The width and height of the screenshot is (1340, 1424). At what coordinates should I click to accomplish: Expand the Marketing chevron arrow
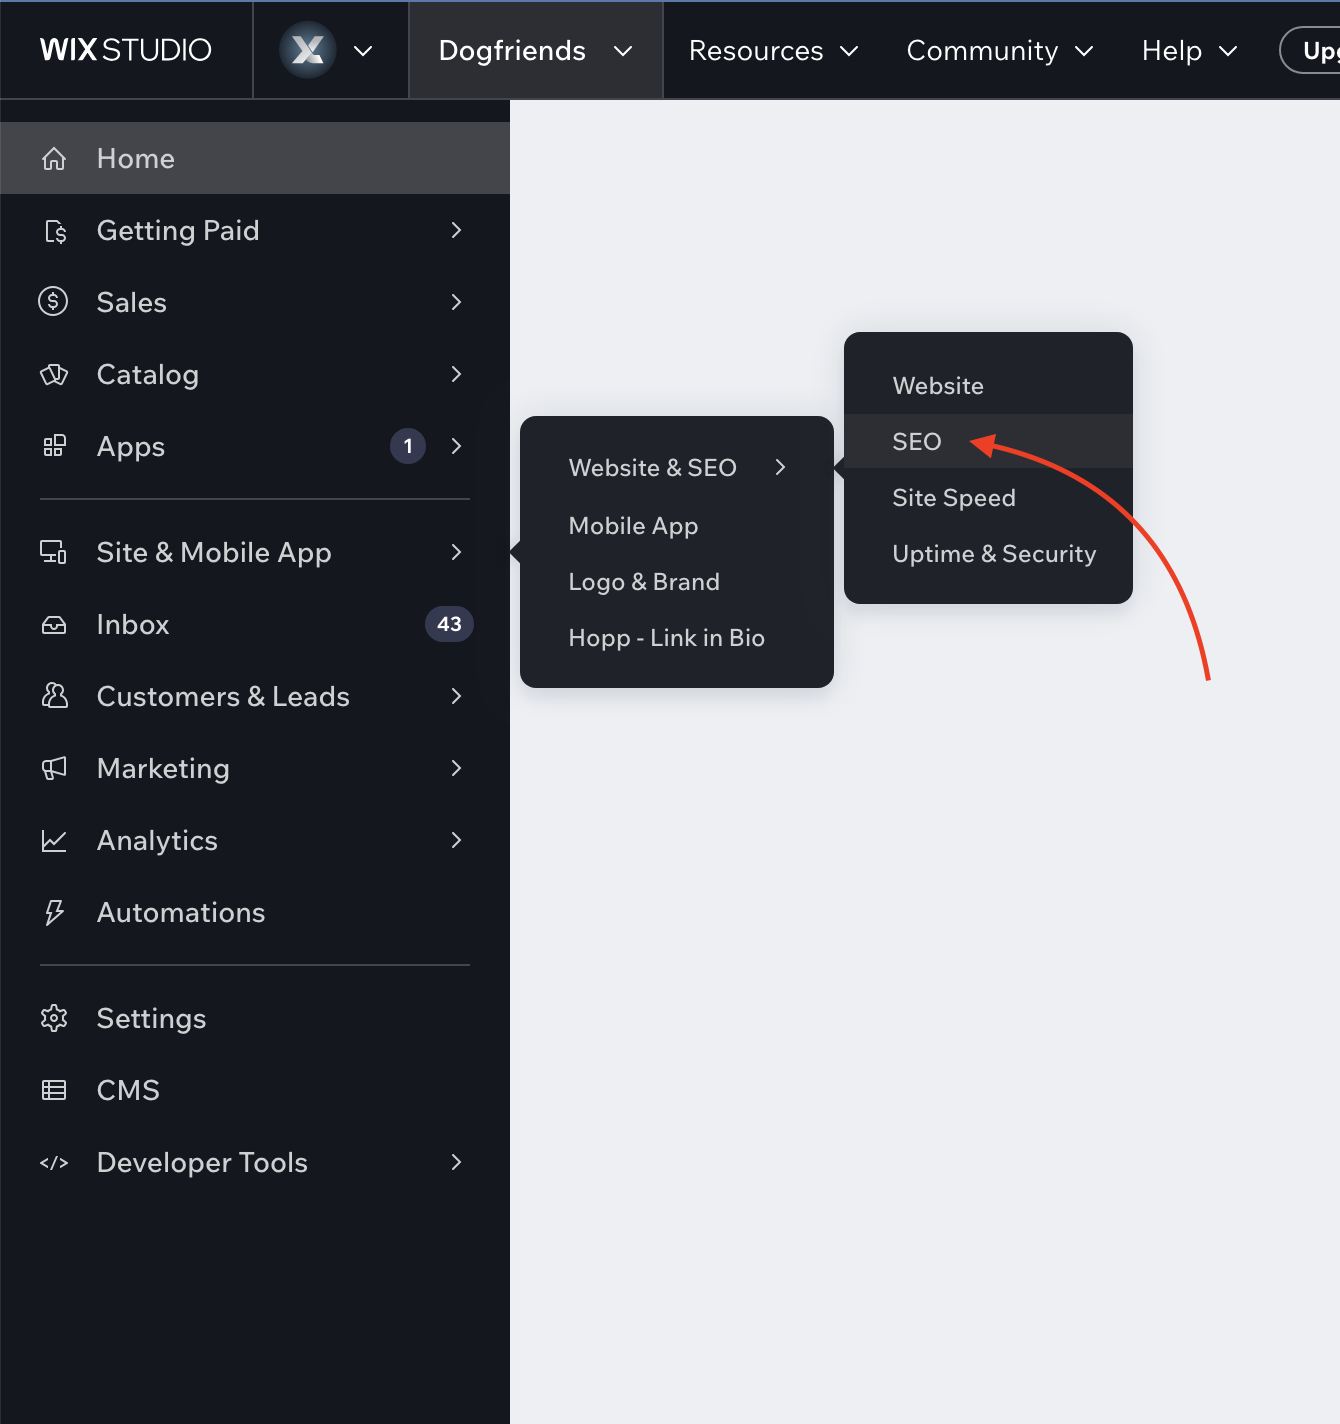(x=456, y=768)
